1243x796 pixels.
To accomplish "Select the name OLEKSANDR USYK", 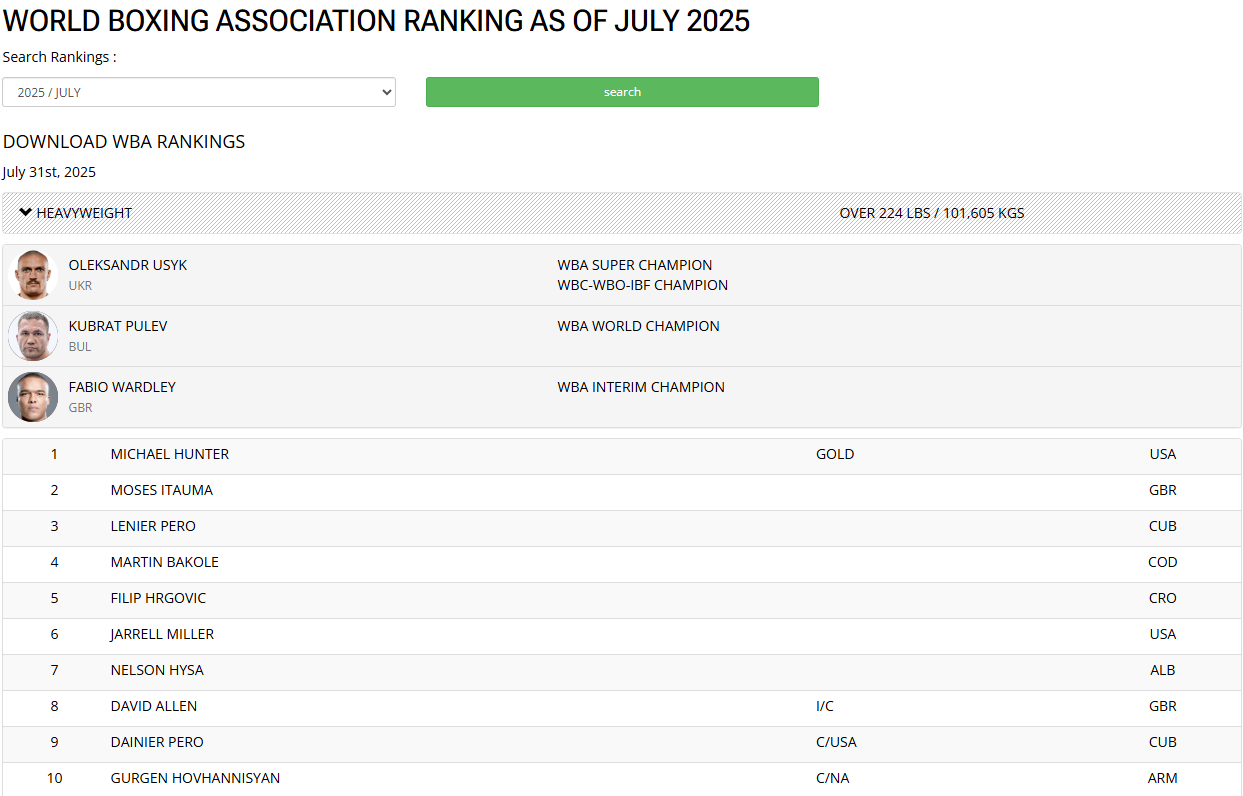I will (128, 265).
